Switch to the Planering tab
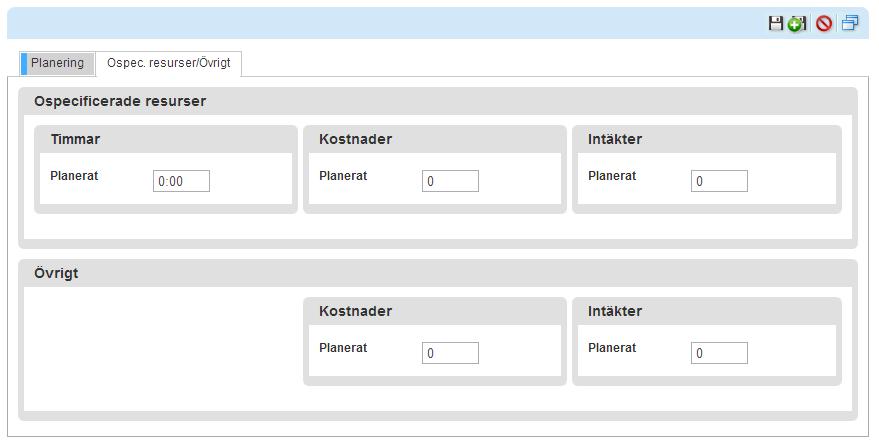The image size is (879, 445). (x=57, y=63)
